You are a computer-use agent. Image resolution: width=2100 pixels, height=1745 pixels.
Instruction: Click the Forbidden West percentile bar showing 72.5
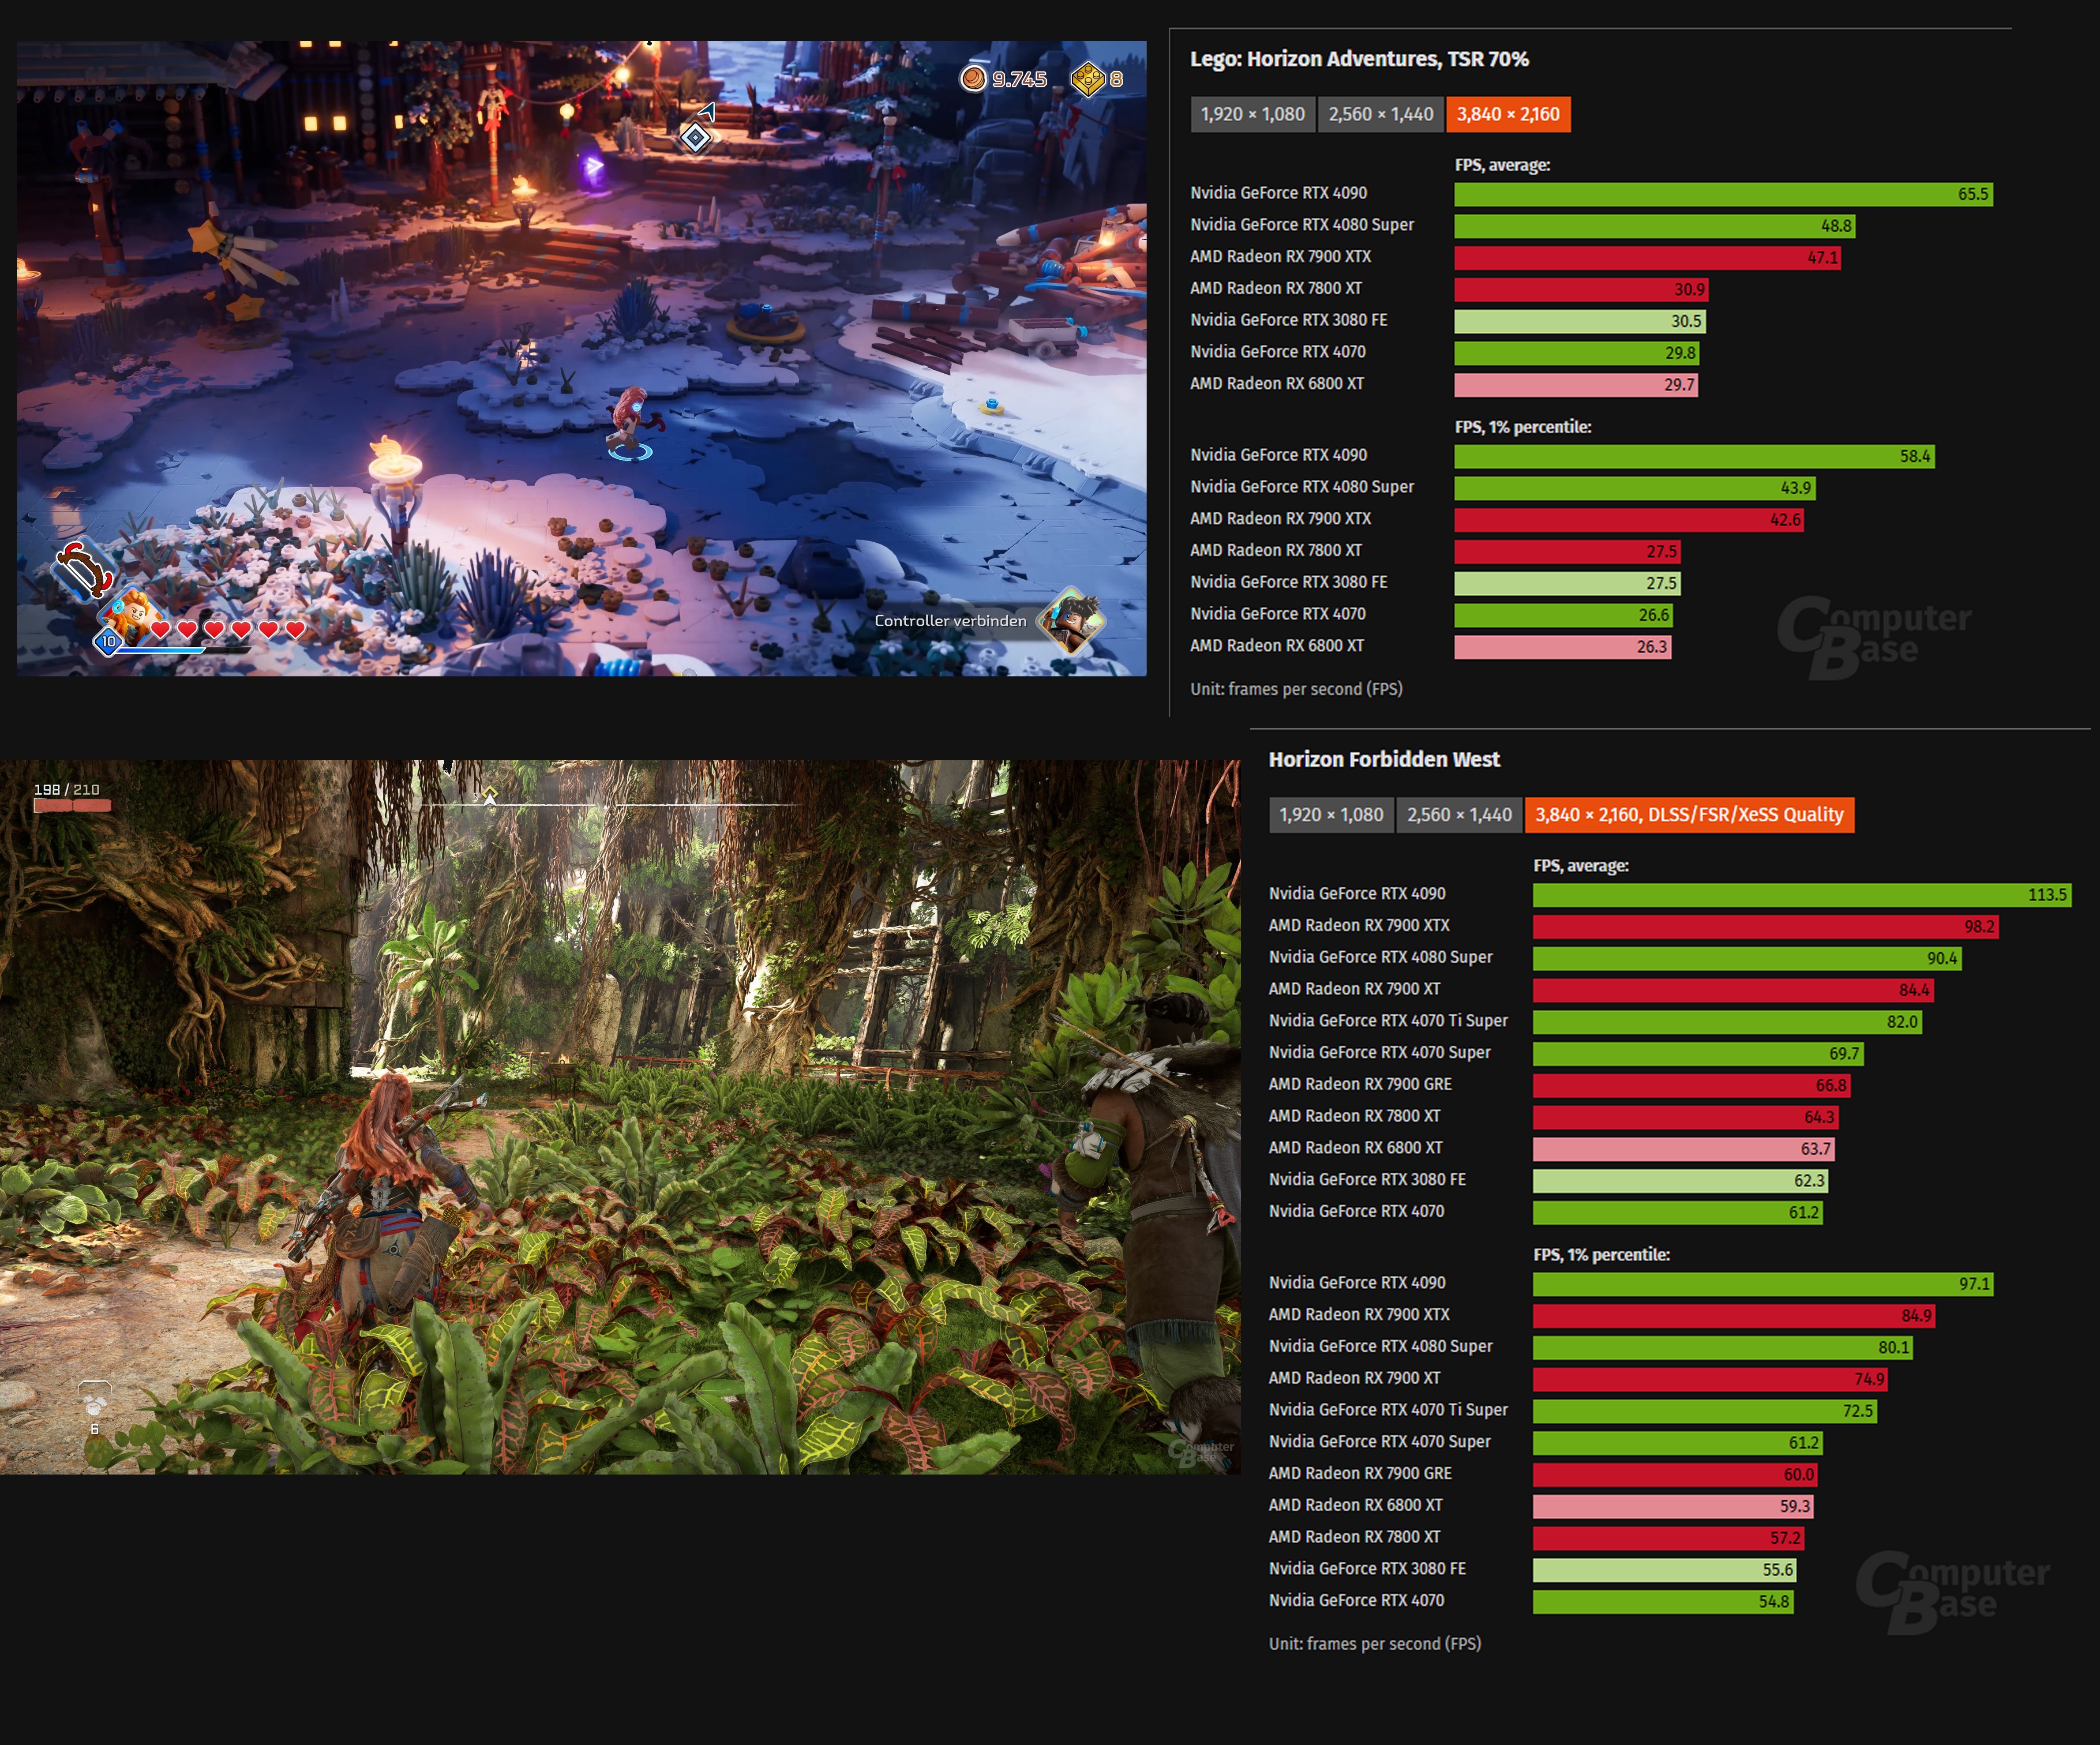tap(1705, 1411)
